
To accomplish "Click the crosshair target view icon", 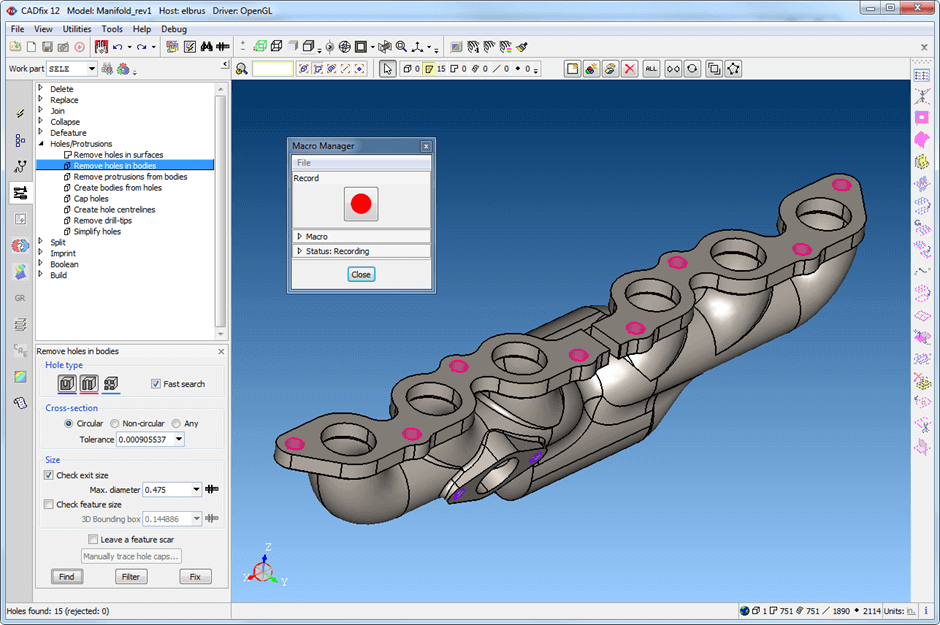I will click(345, 47).
